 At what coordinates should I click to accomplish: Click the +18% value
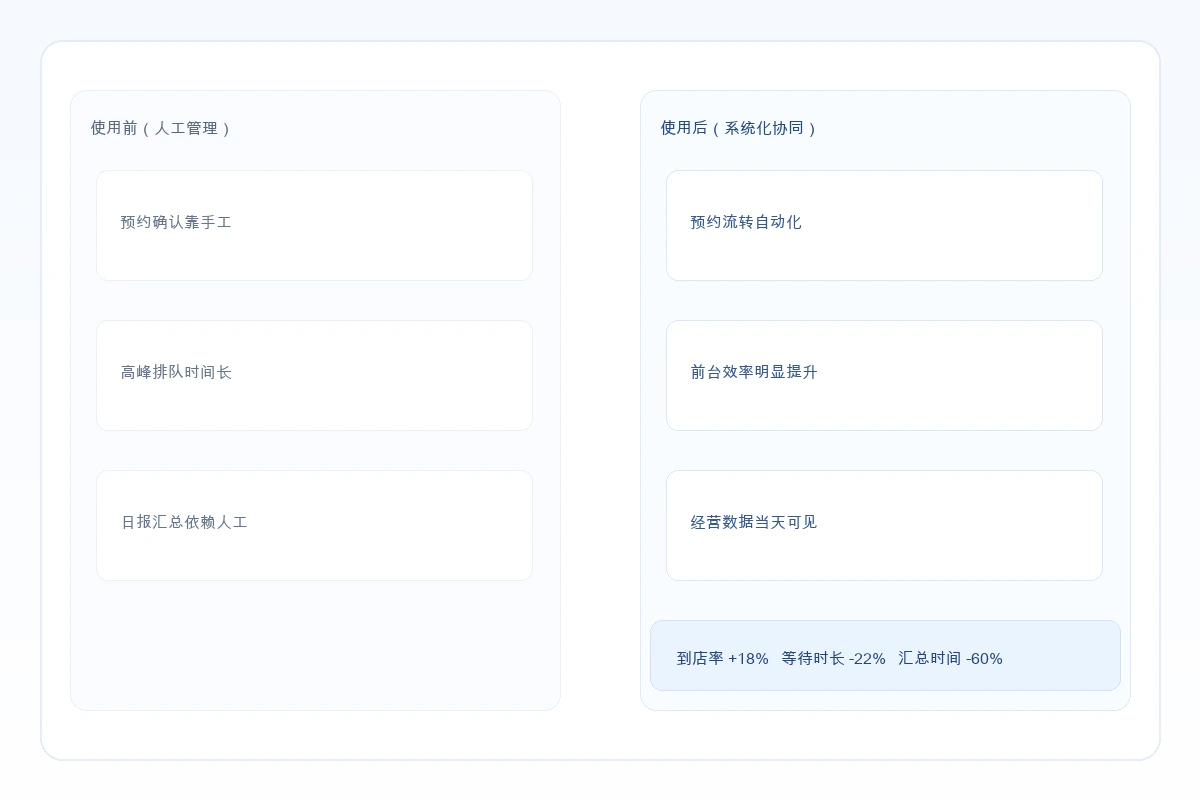pyautogui.click(x=748, y=658)
